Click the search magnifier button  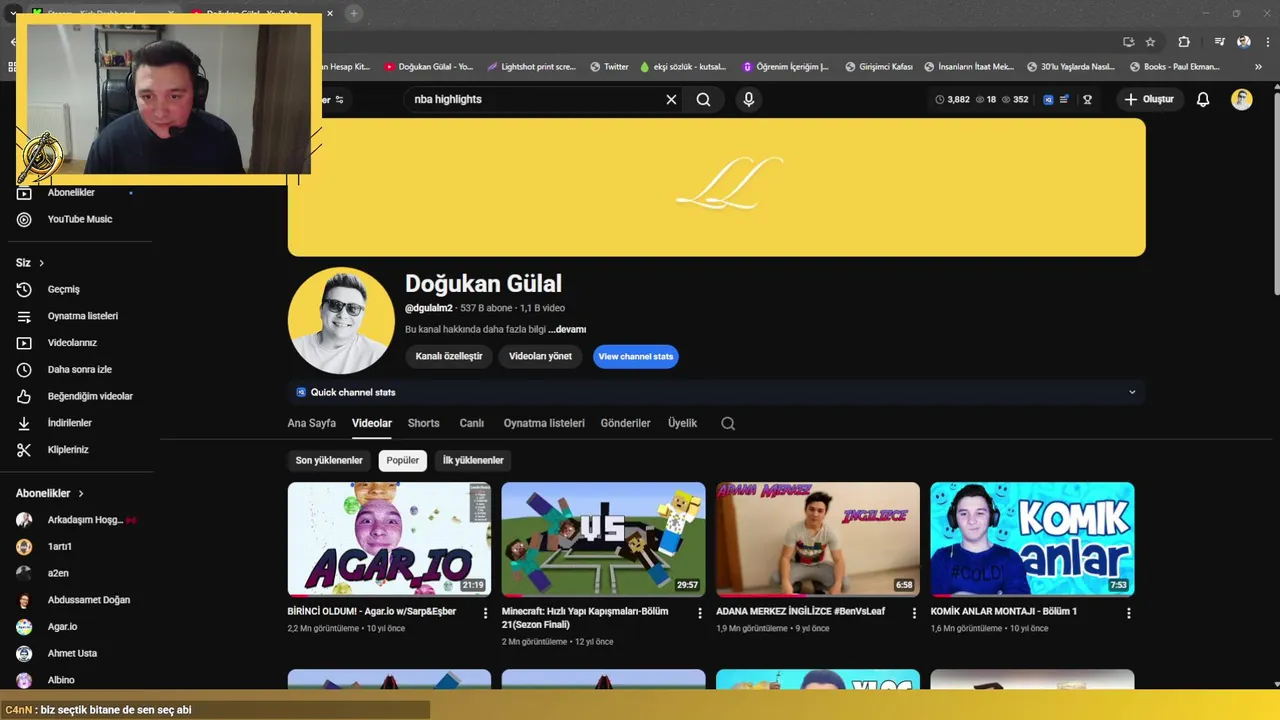click(704, 99)
